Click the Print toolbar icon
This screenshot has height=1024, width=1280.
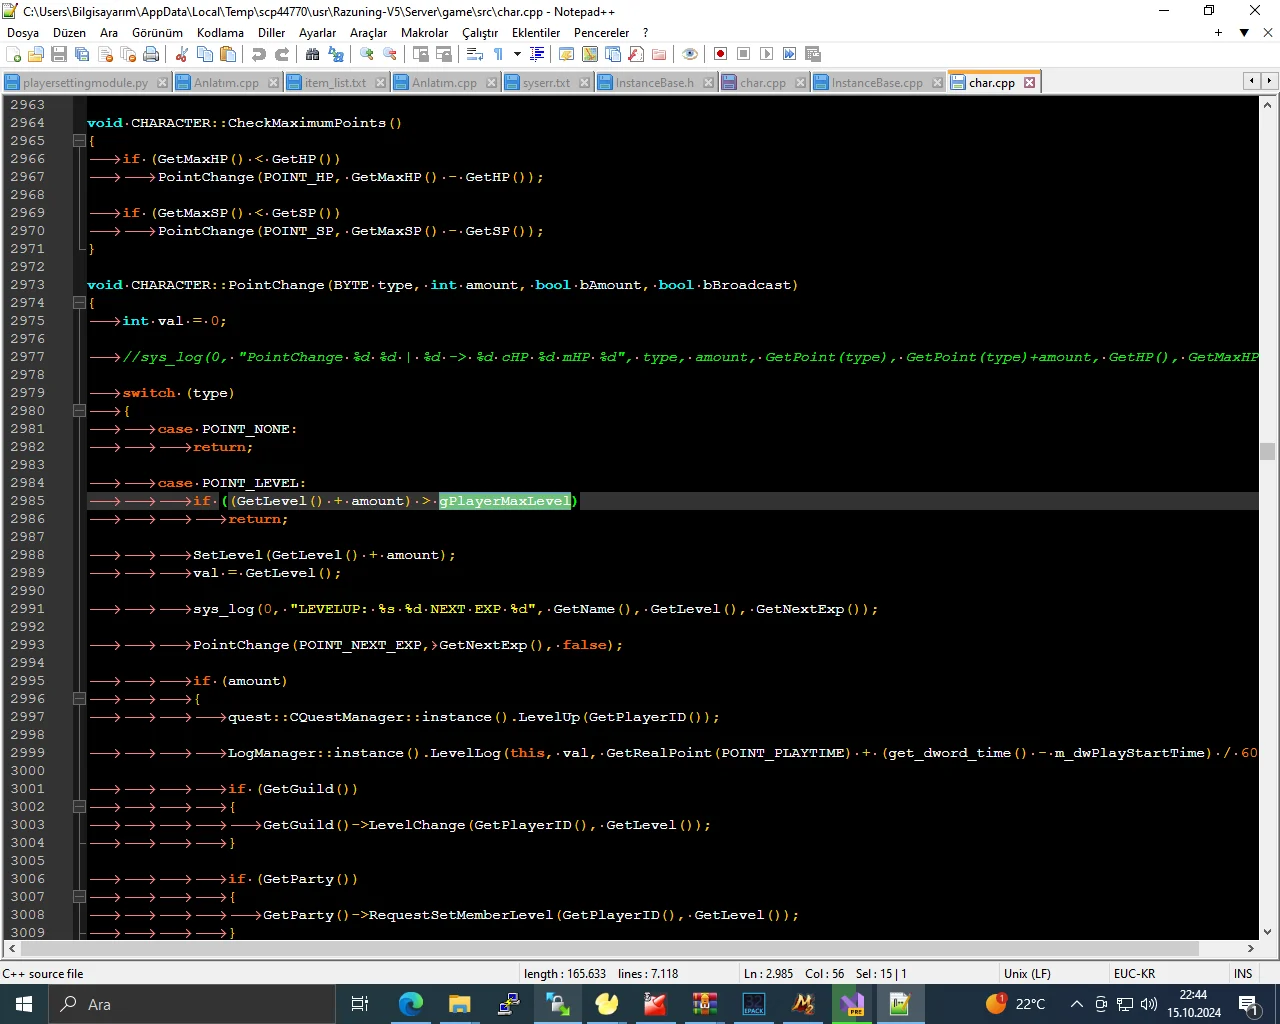pos(151,54)
